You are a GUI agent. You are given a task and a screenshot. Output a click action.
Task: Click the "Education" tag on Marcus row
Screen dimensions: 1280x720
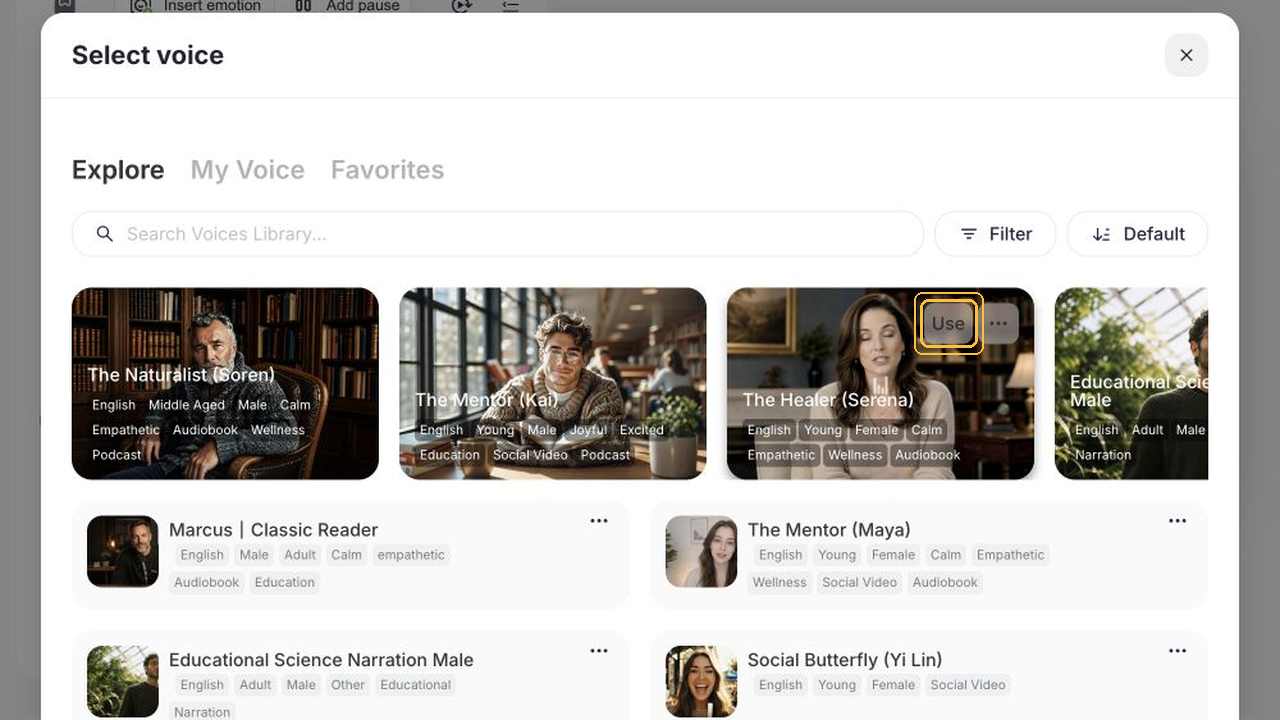point(285,582)
